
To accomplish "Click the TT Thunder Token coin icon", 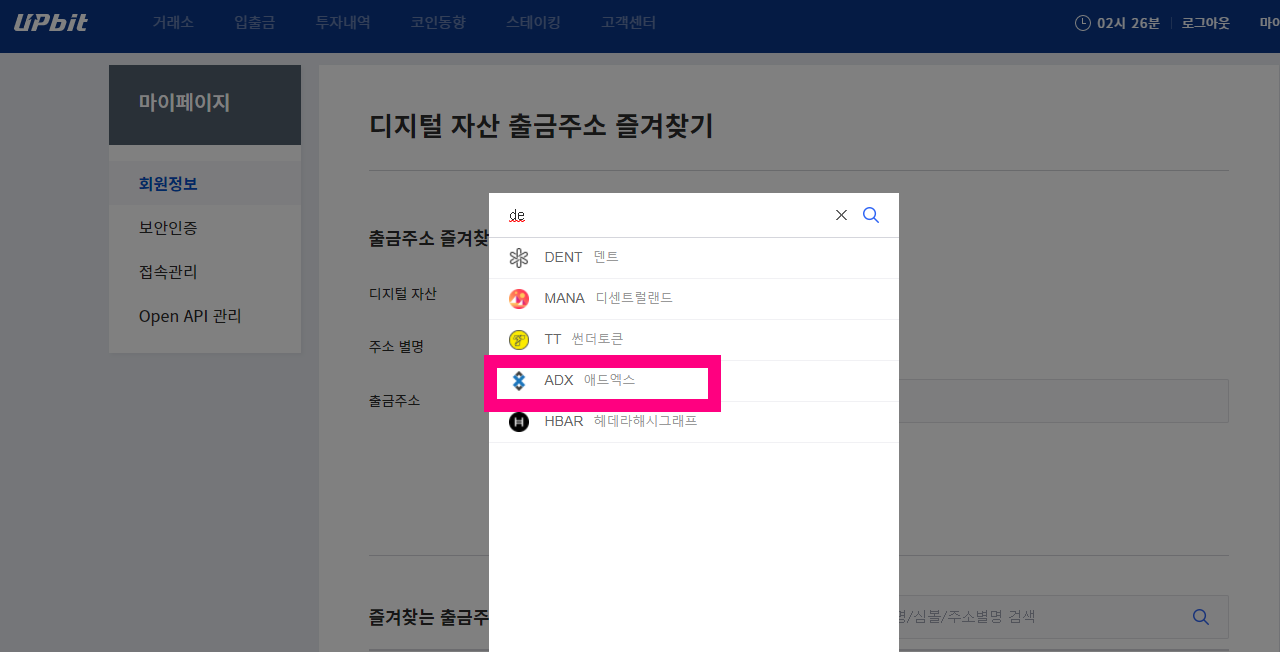I will point(518,340).
